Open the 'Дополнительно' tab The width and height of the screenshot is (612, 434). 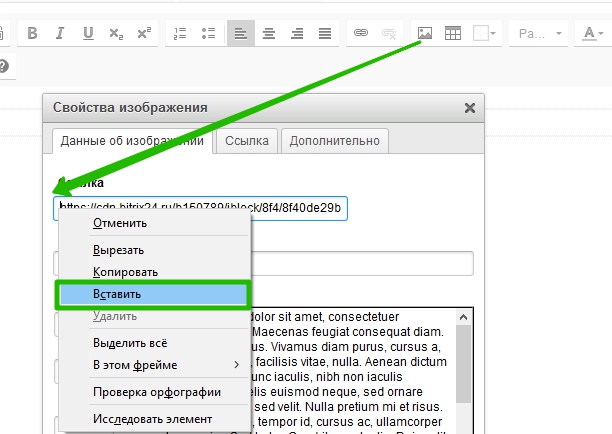tap(334, 141)
